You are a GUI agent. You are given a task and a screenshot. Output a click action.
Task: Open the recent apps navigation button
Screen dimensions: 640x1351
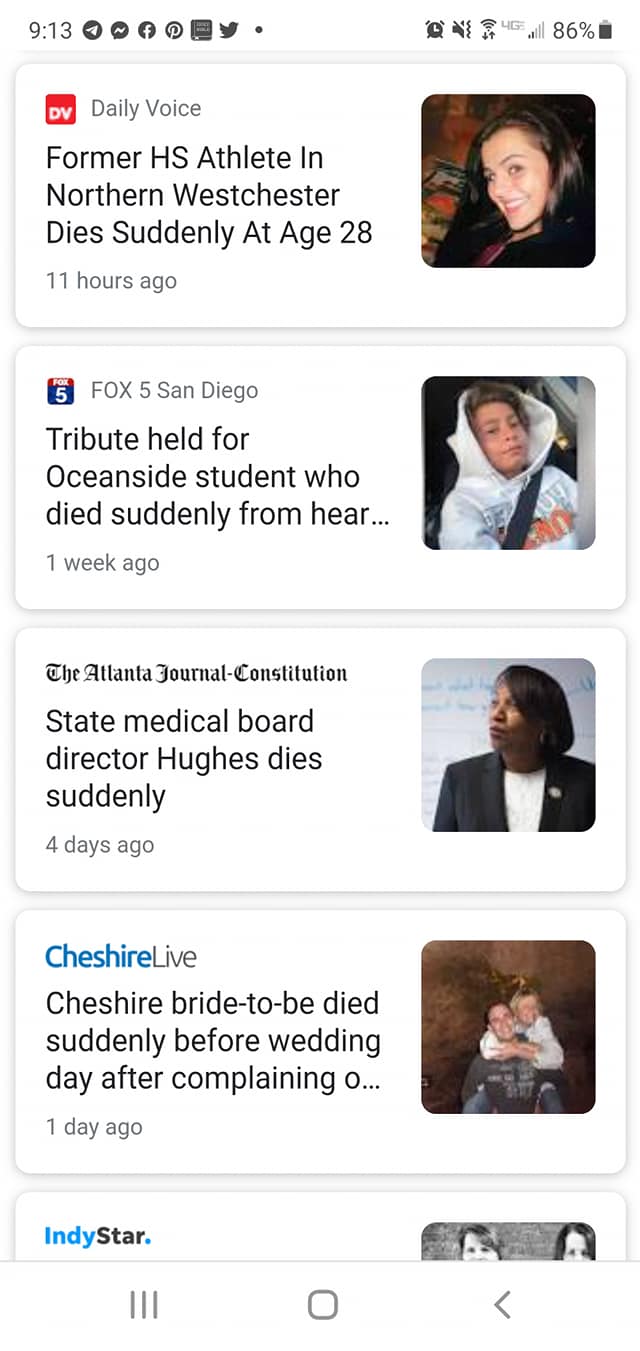tap(144, 1304)
